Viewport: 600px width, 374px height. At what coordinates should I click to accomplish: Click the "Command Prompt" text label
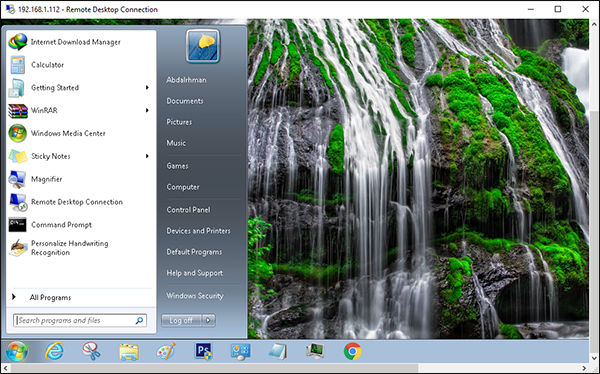[x=61, y=225]
